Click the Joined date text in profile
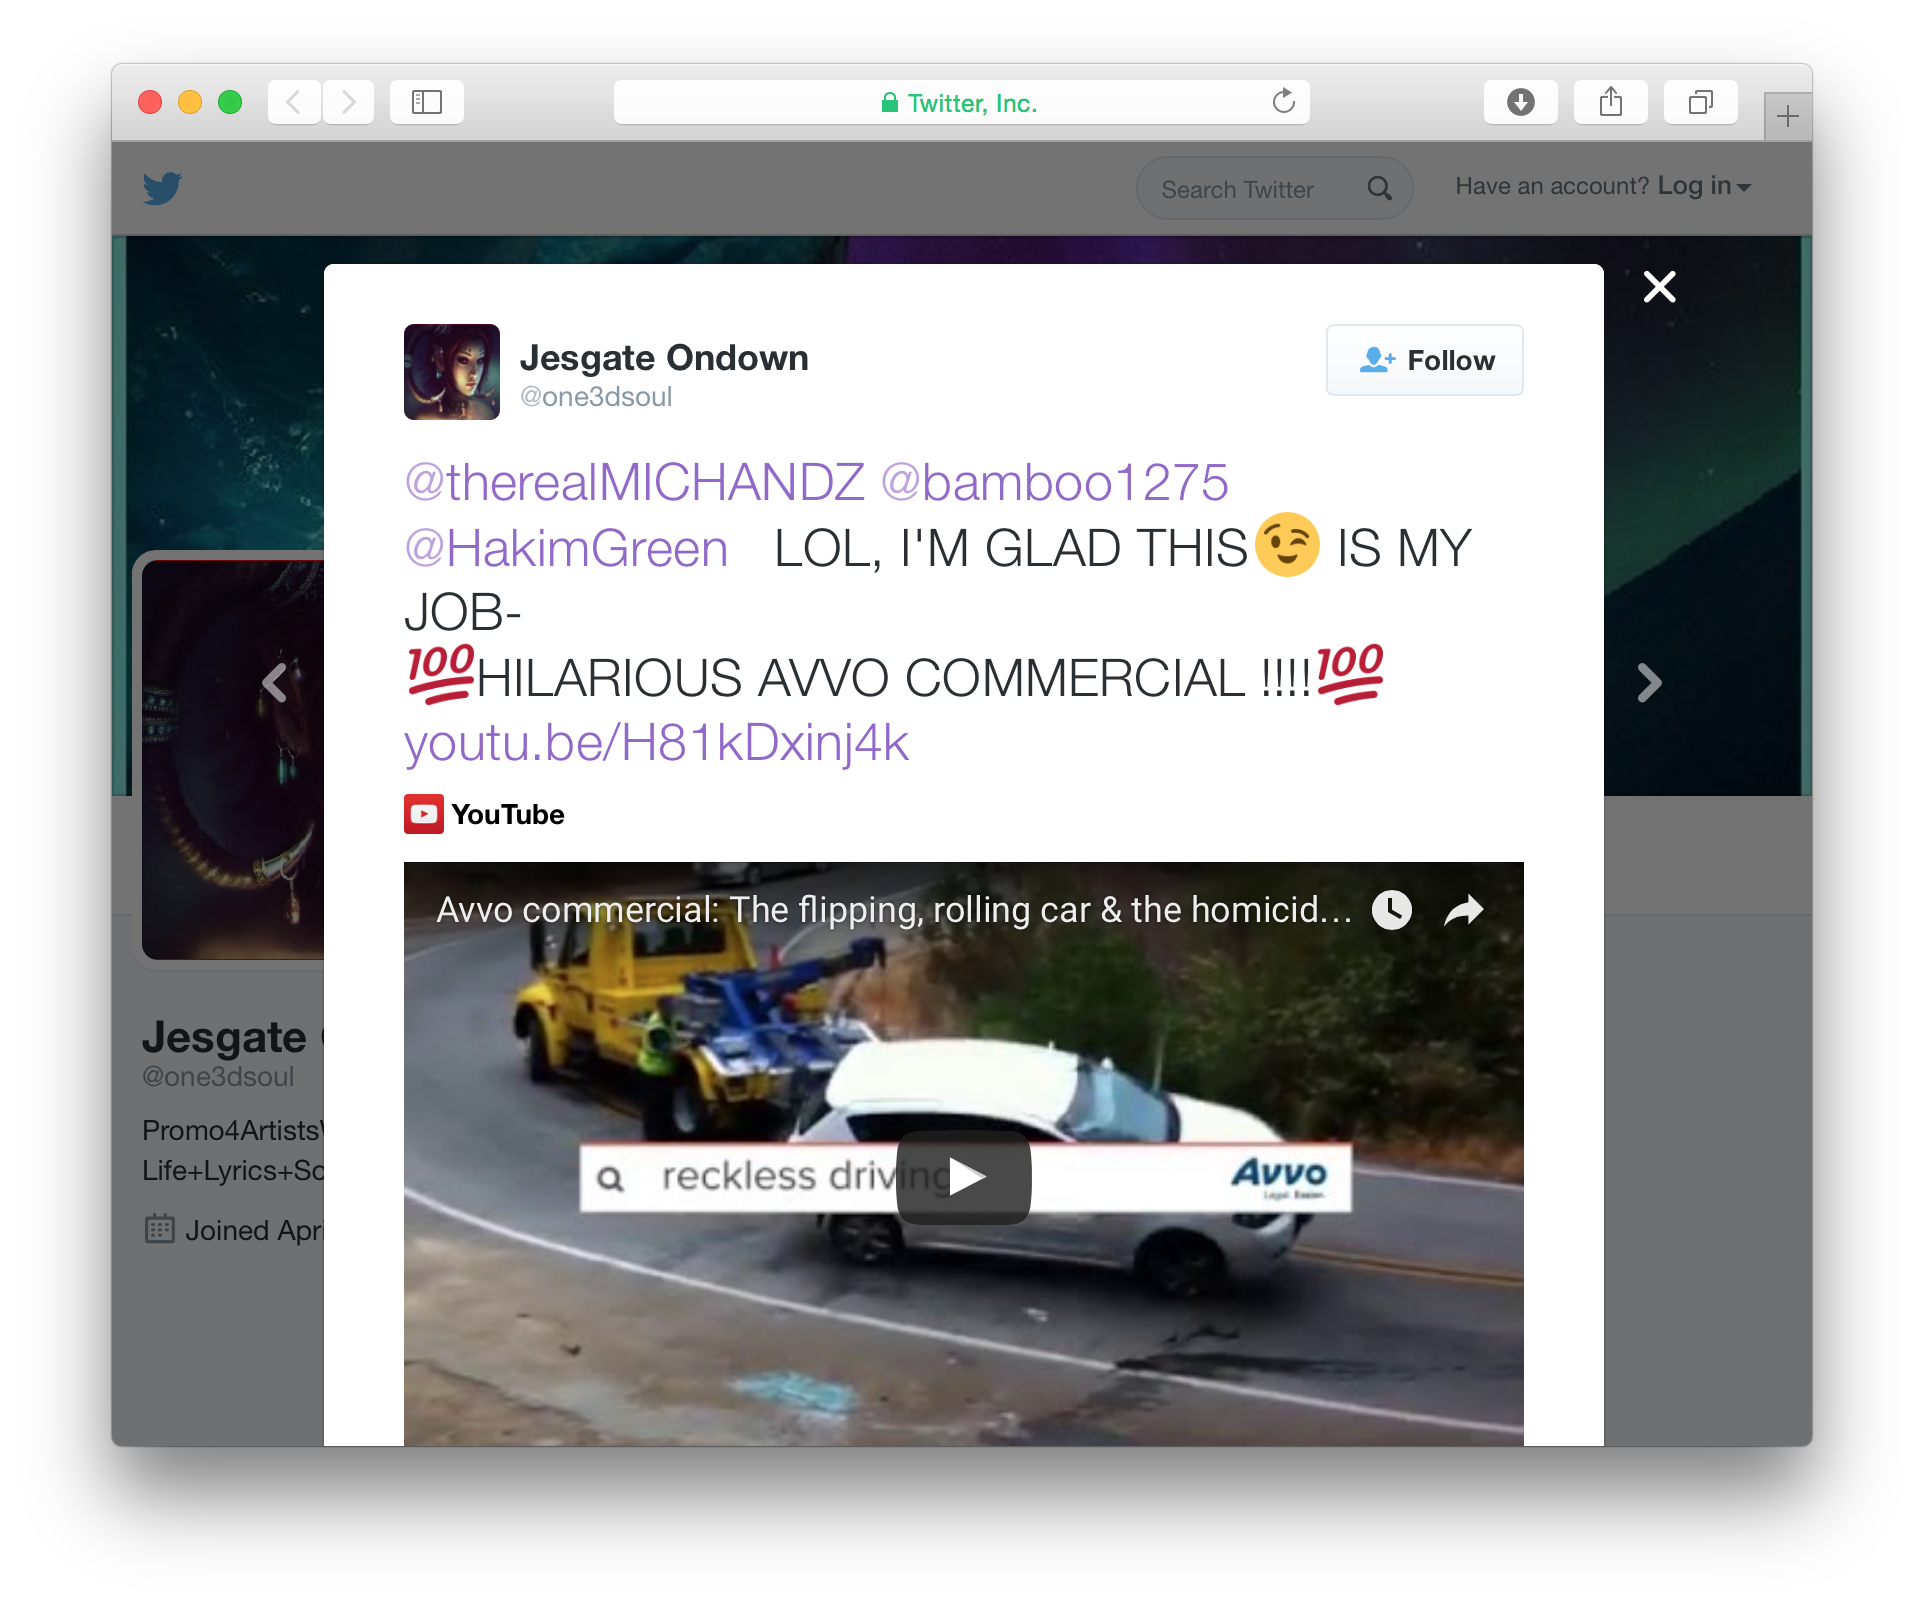This screenshot has height=1606, width=1924. 254,1230
